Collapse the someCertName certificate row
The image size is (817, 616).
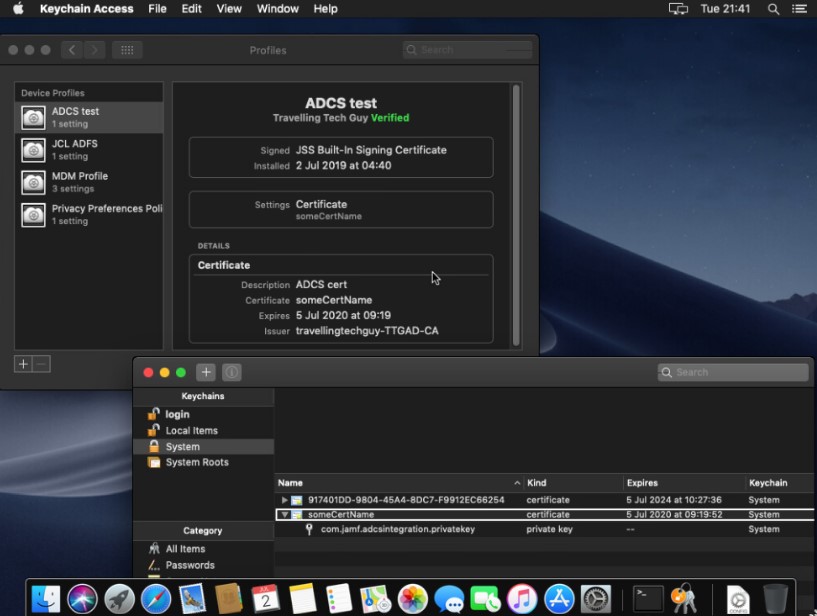point(284,514)
